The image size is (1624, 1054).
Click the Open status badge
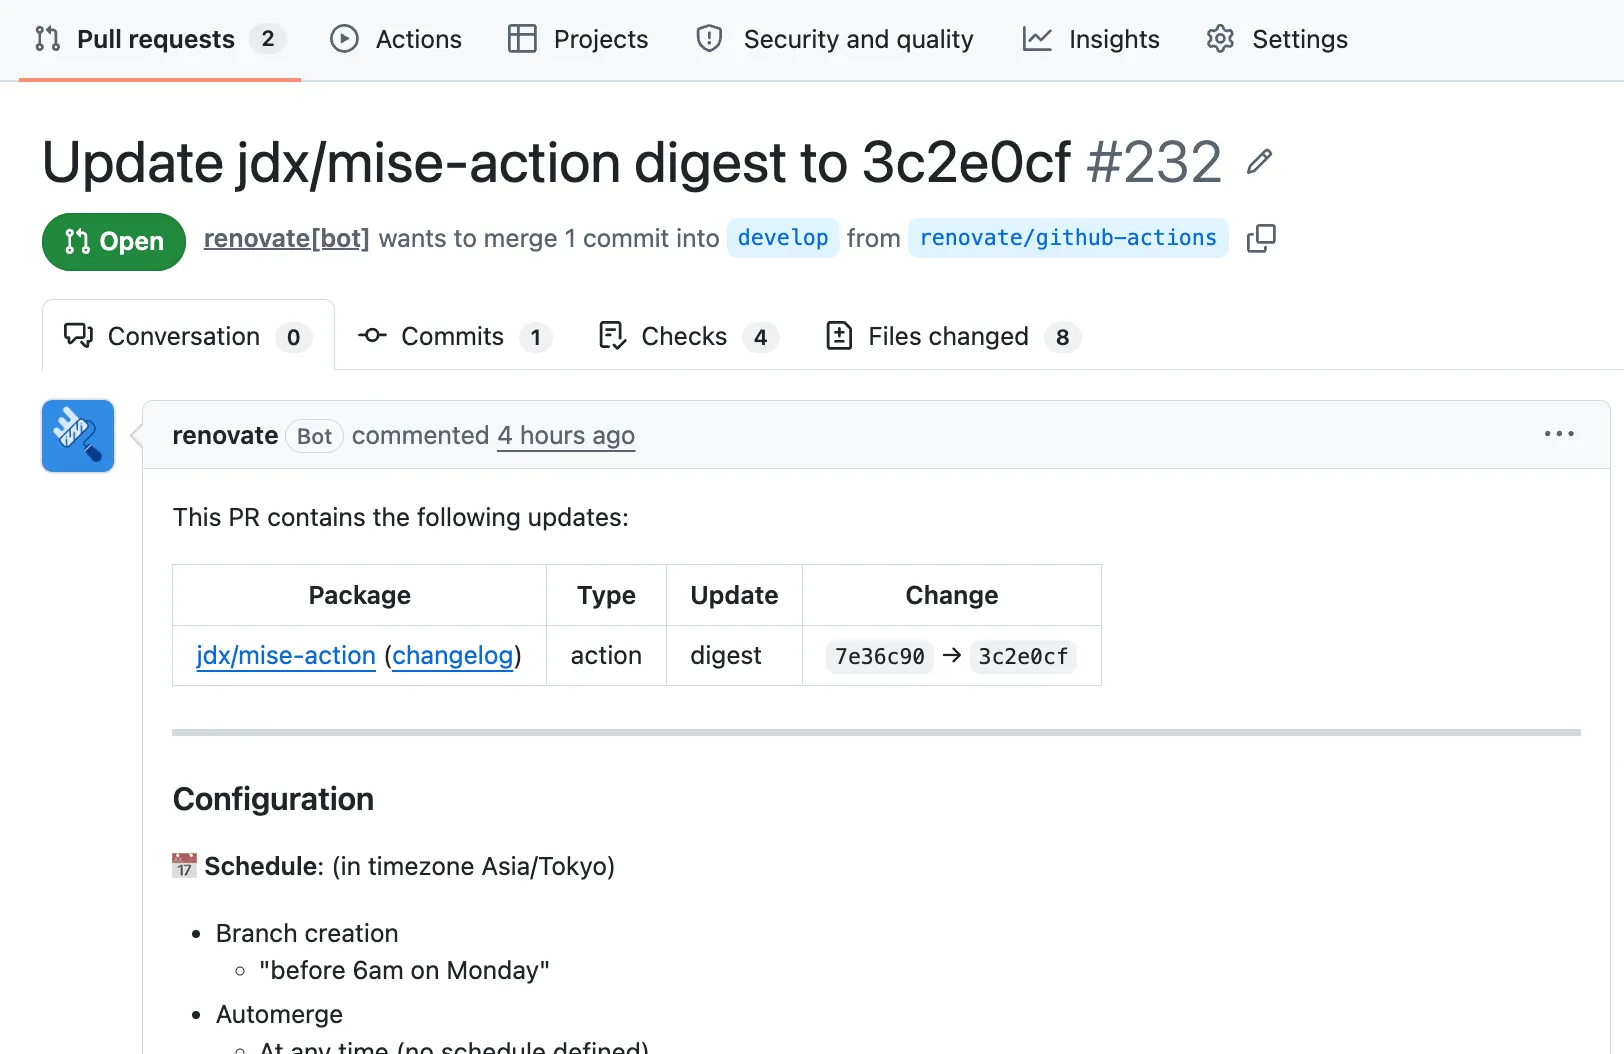click(x=114, y=241)
